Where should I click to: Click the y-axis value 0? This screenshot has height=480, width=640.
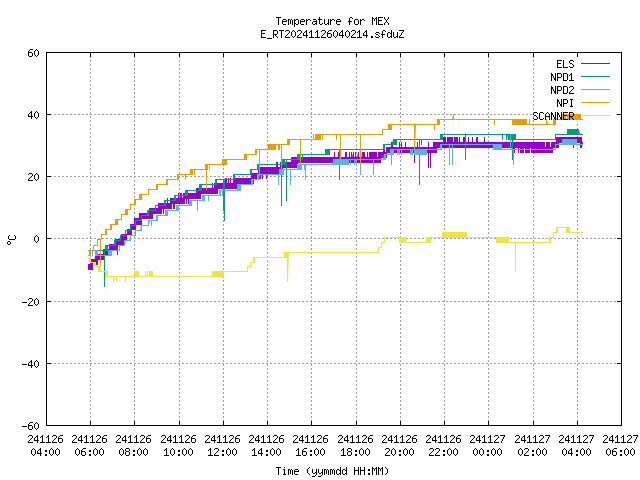36,239
